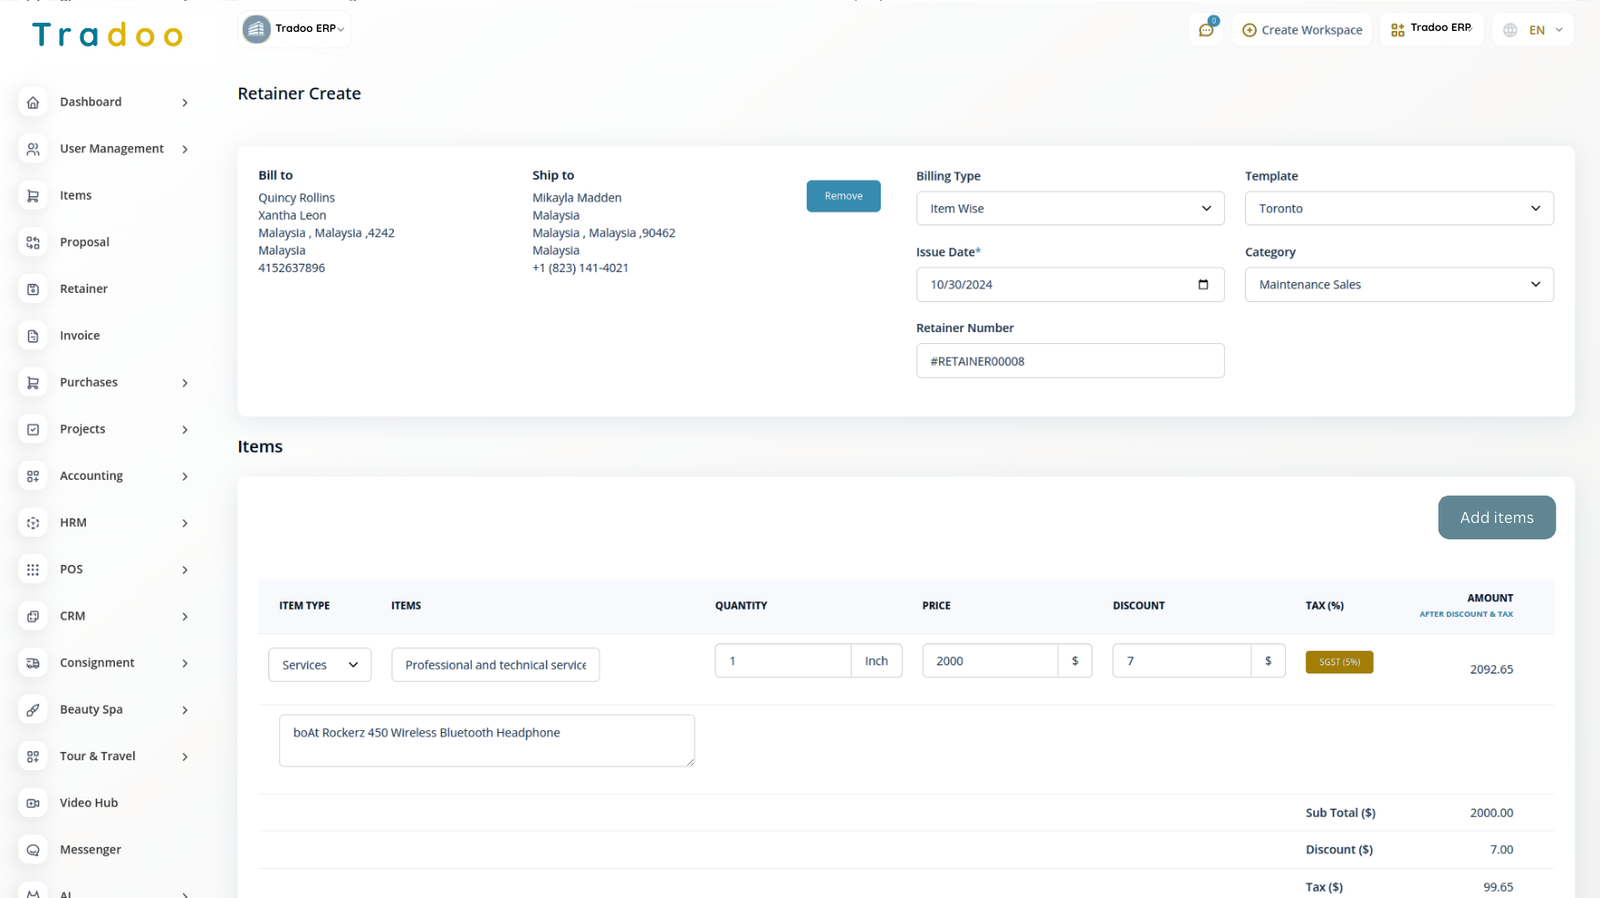Click the Proposal icon in sidebar
Screen dimensions: 1600x898
tap(33, 242)
